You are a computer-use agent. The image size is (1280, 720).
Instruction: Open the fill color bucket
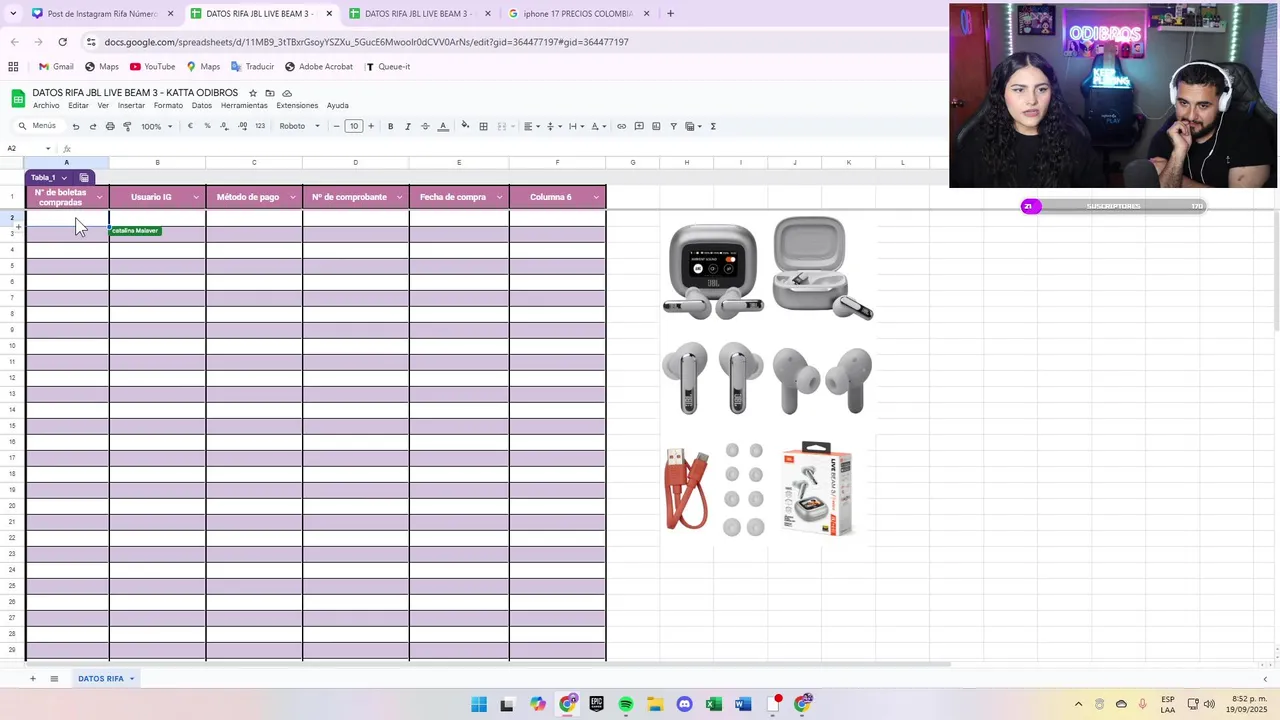click(465, 126)
